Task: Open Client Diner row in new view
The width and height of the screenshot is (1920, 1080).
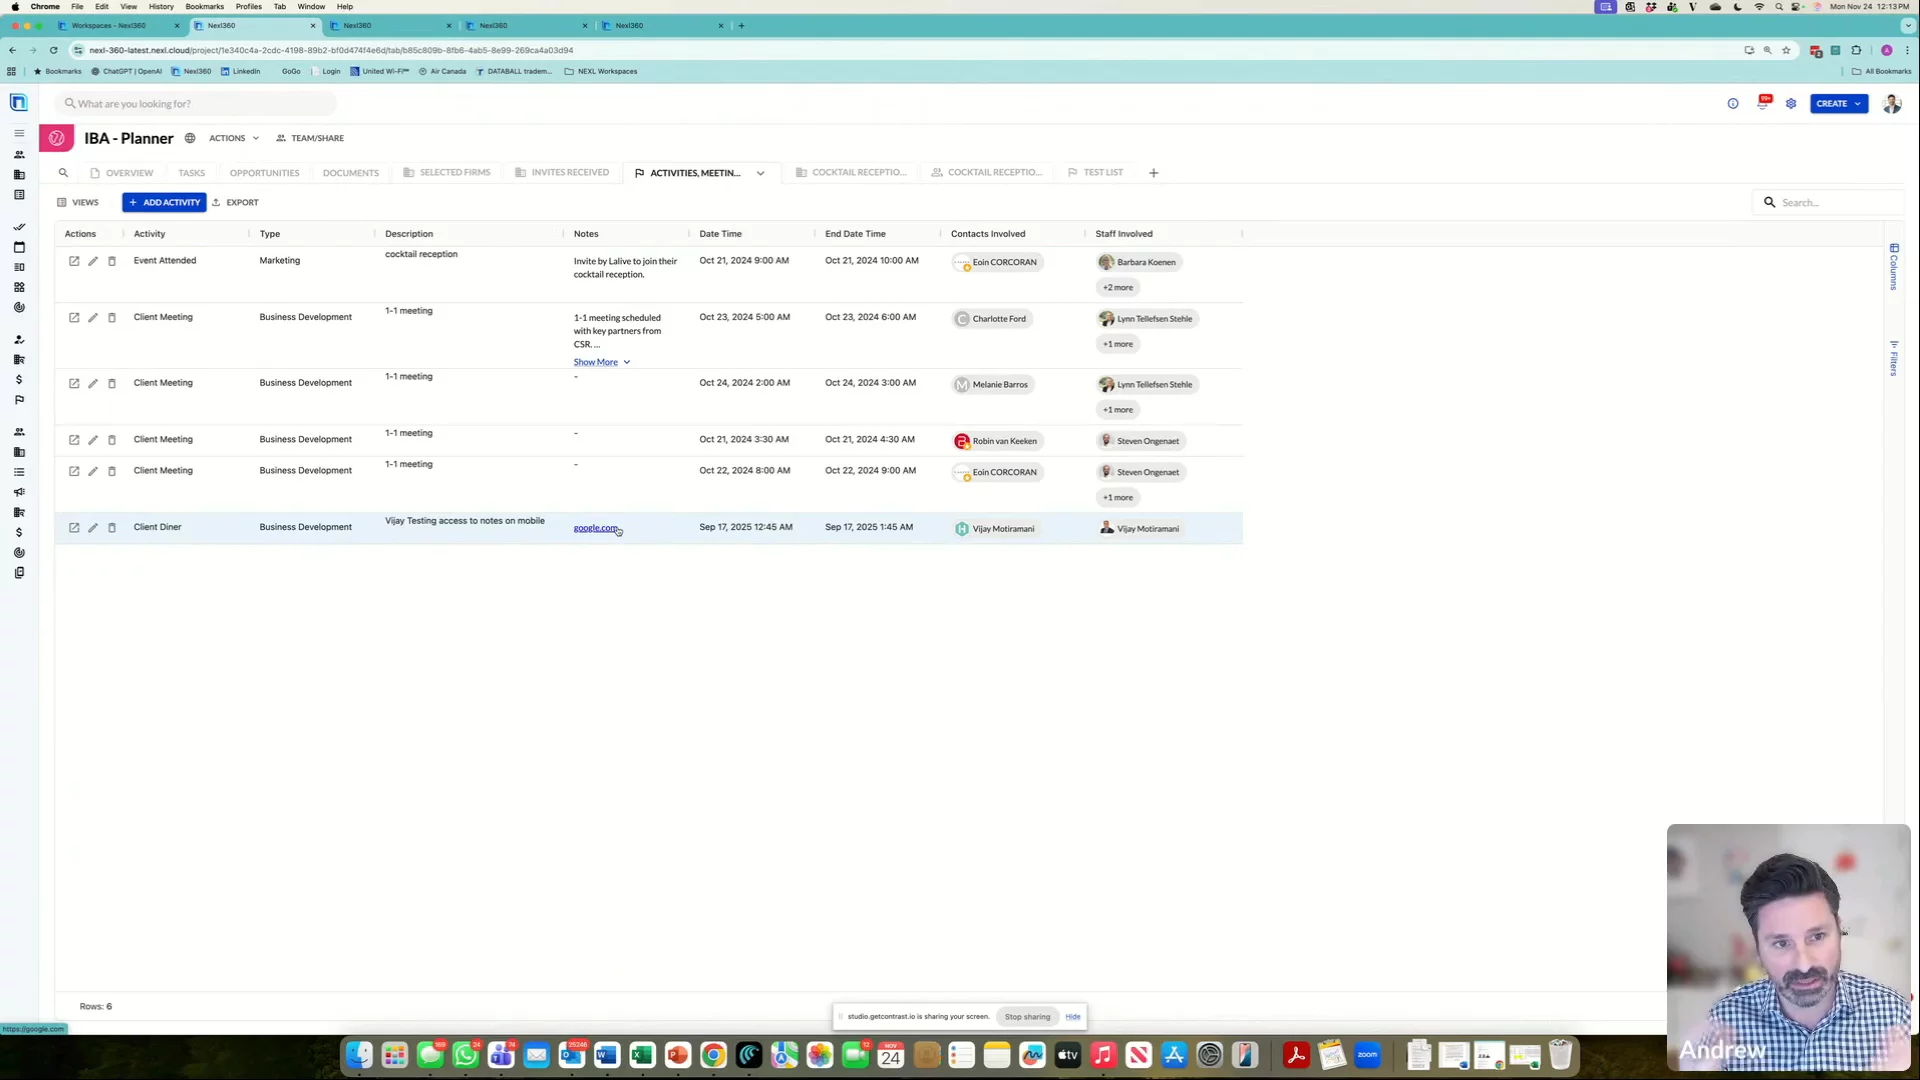Action: (74, 528)
